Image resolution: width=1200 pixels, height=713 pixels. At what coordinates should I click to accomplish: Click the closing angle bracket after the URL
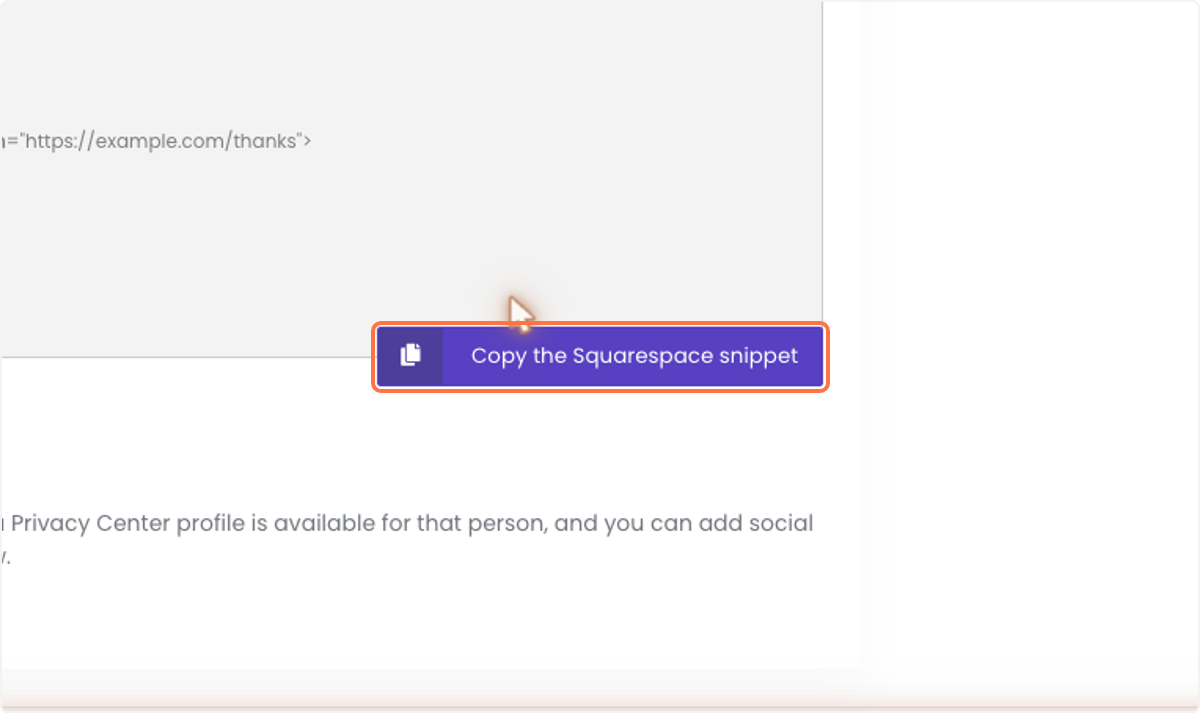[306, 141]
